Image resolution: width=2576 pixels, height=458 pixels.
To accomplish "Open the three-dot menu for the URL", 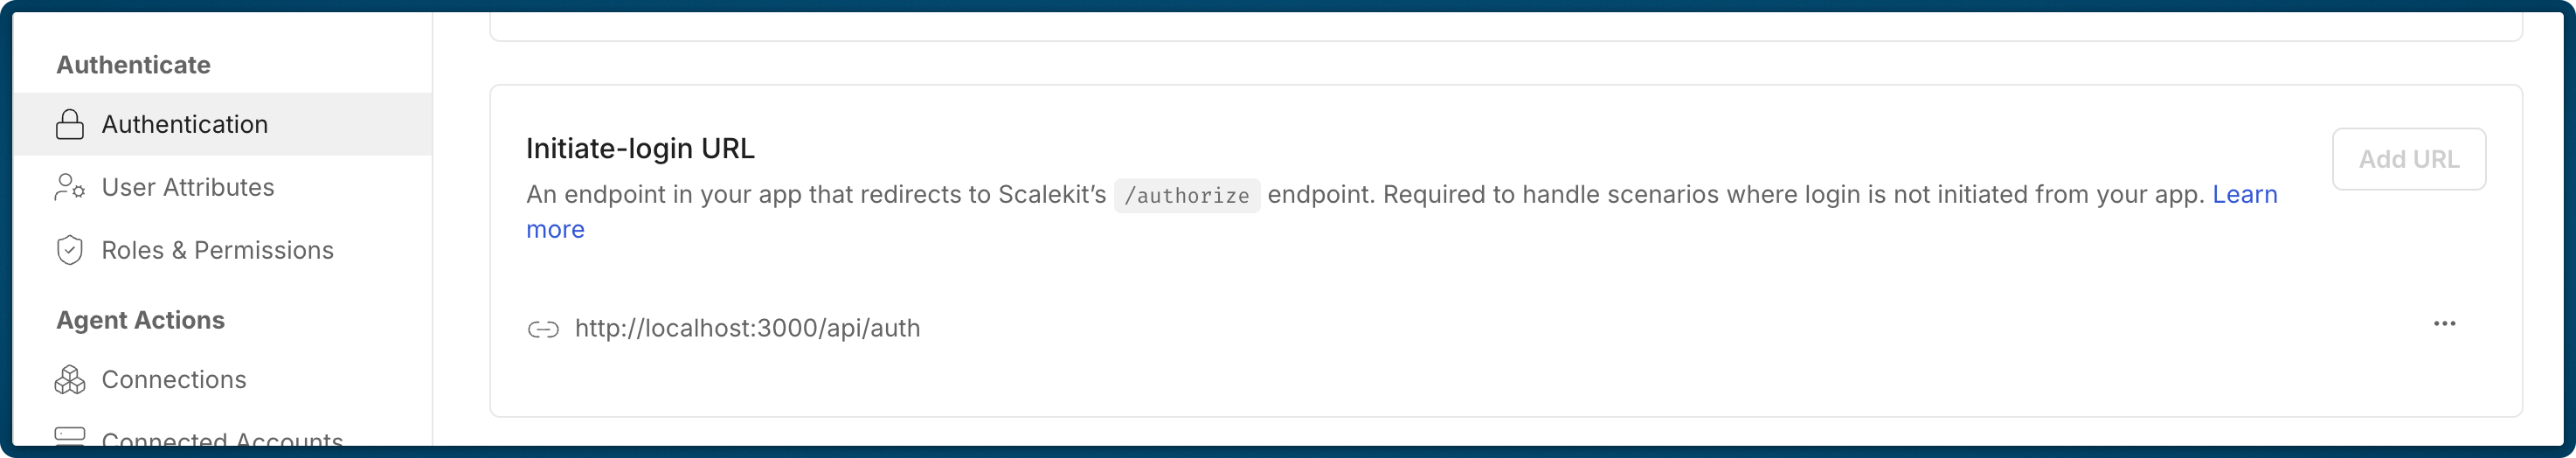I will click(x=2444, y=324).
